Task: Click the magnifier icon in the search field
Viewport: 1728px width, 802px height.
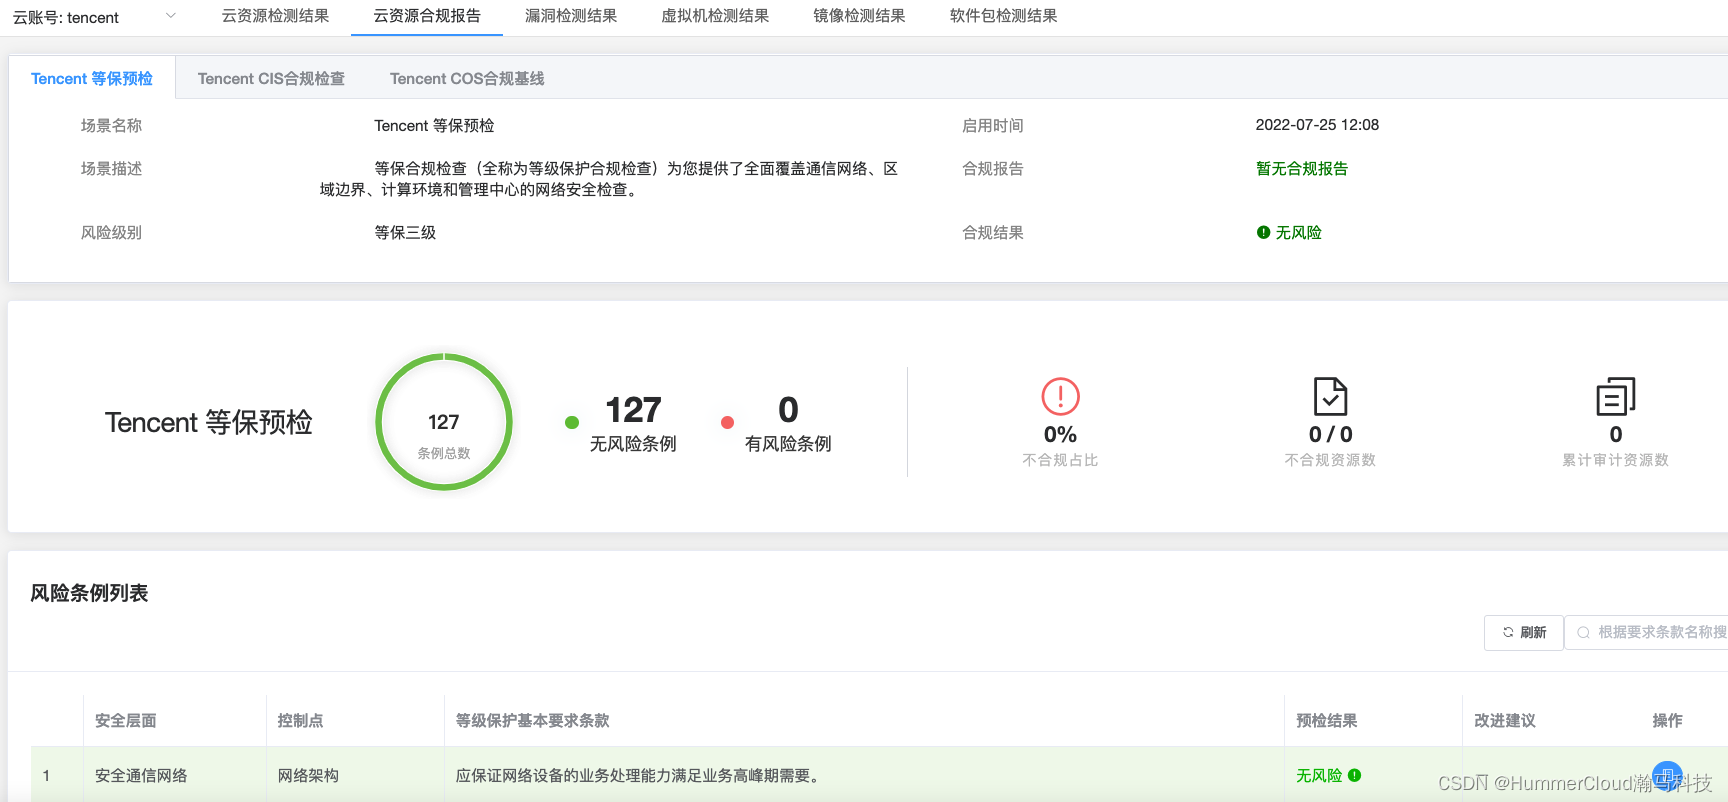Action: click(x=1583, y=632)
